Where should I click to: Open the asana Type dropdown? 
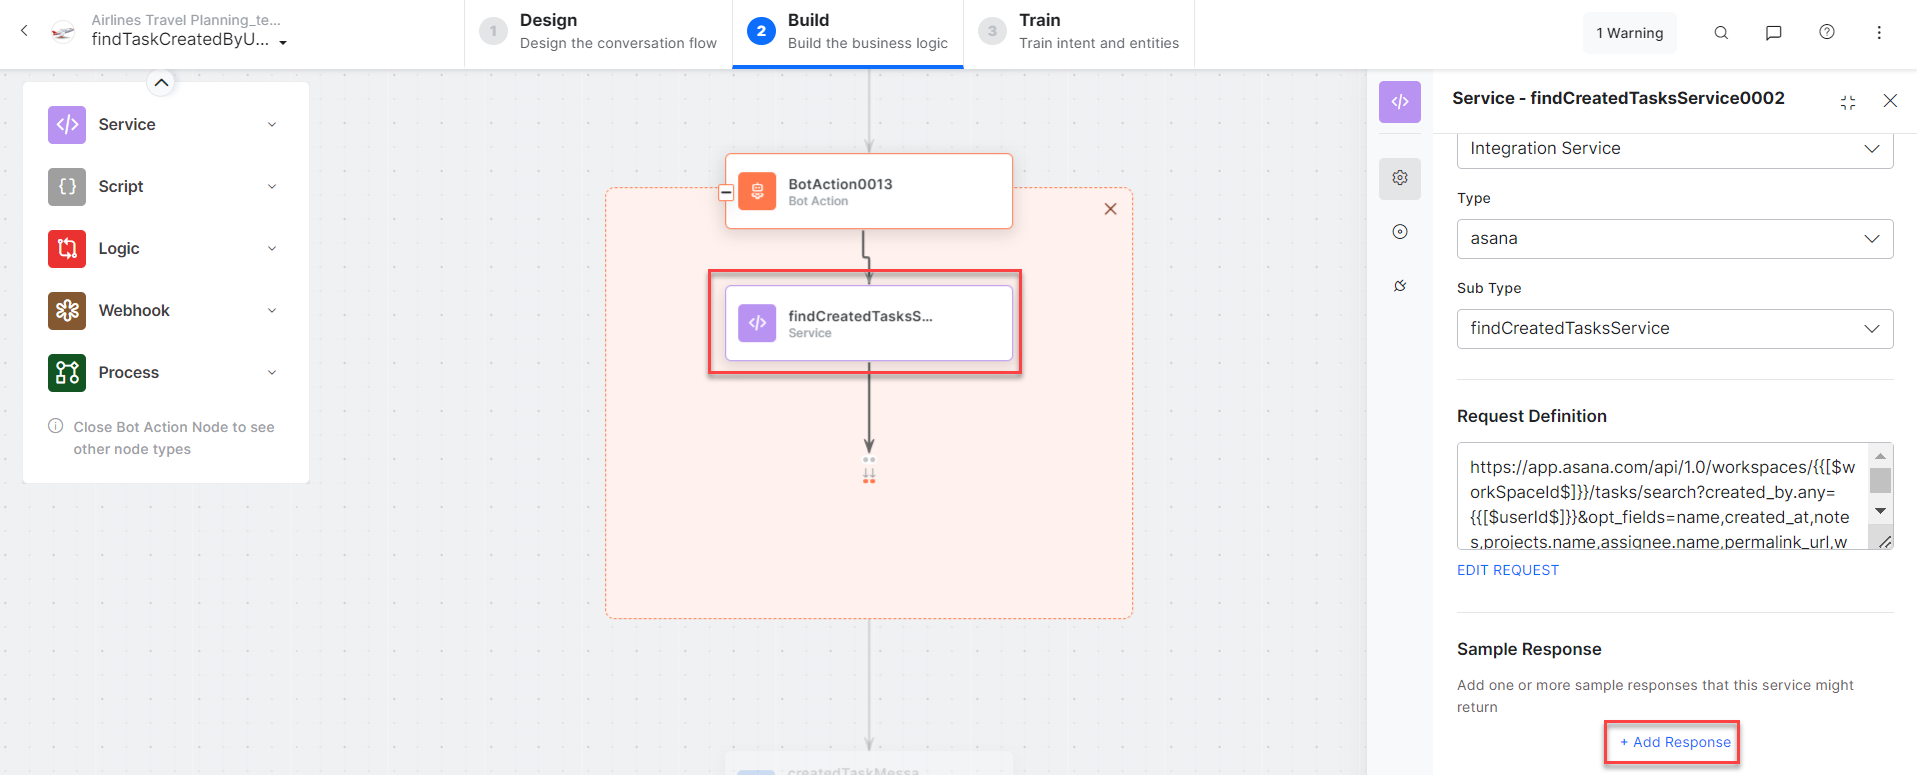pyautogui.click(x=1674, y=239)
